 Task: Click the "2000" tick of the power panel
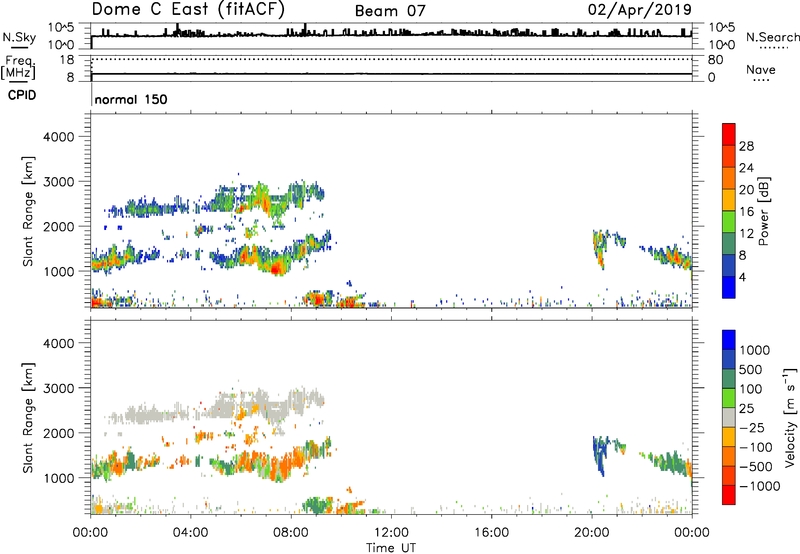59,226
